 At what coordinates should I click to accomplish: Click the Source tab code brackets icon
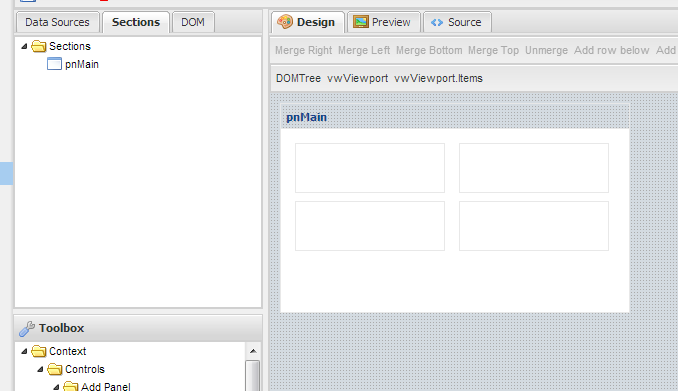[437, 22]
